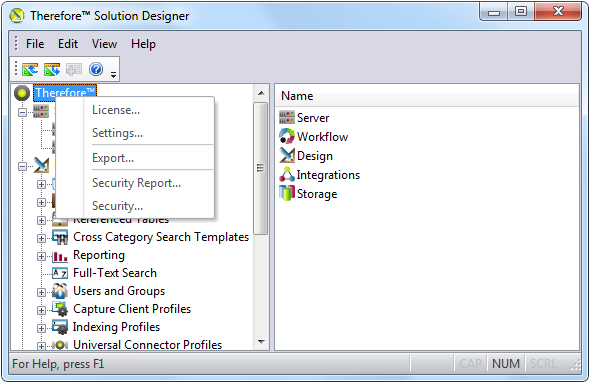590x383 pixels.
Task: Close the Solution Designer window
Action: tap(558, 11)
